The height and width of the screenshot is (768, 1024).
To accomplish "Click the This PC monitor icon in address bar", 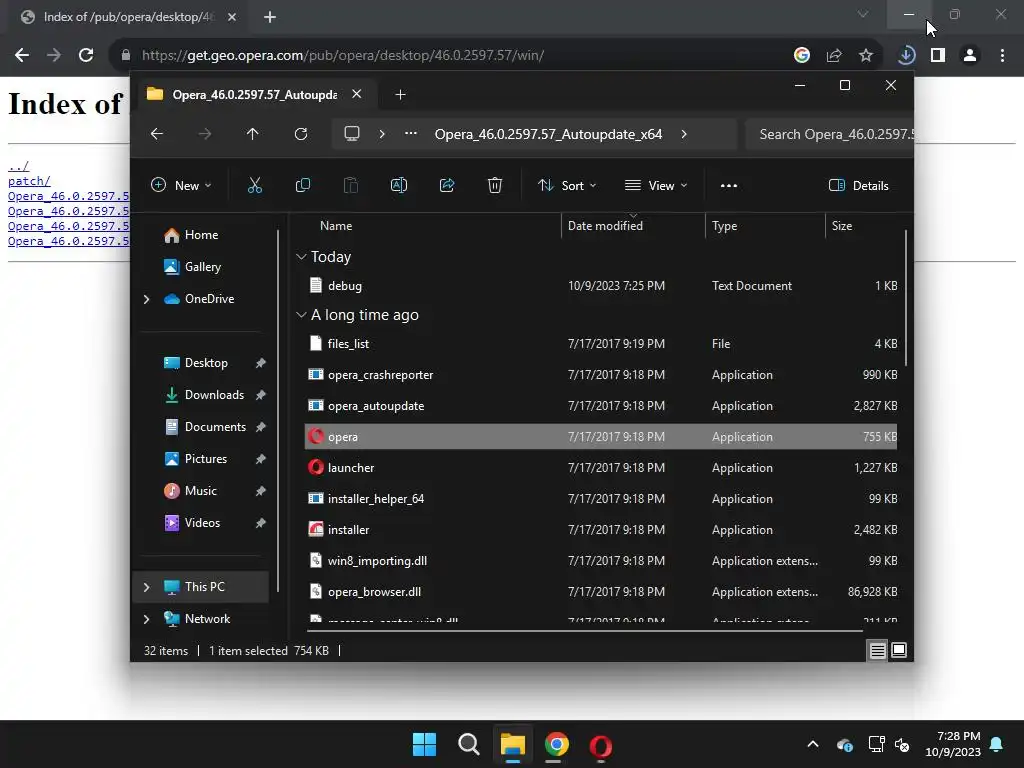I will pyautogui.click(x=352, y=134).
